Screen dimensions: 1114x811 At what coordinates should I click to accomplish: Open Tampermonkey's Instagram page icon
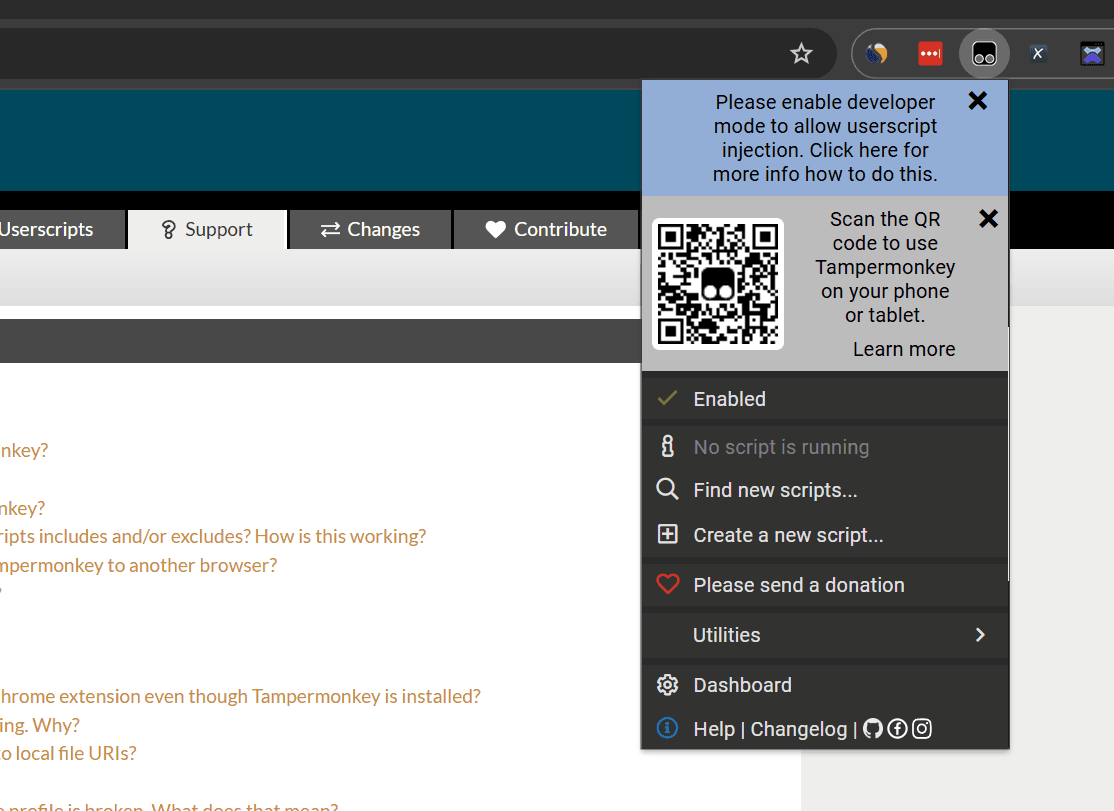click(922, 729)
